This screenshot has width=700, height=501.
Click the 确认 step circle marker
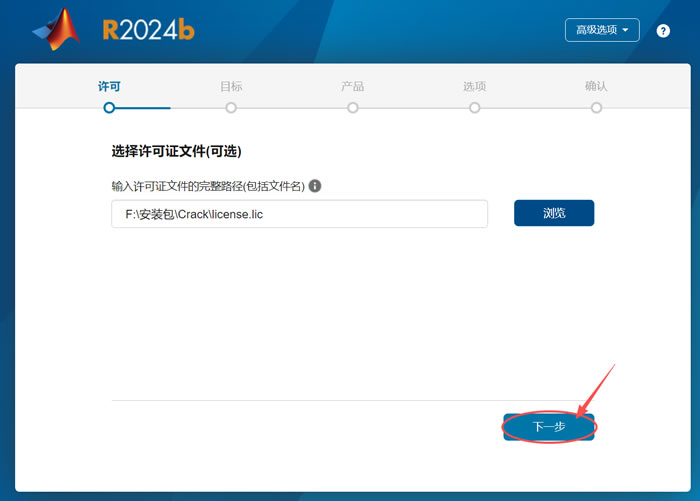point(596,107)
